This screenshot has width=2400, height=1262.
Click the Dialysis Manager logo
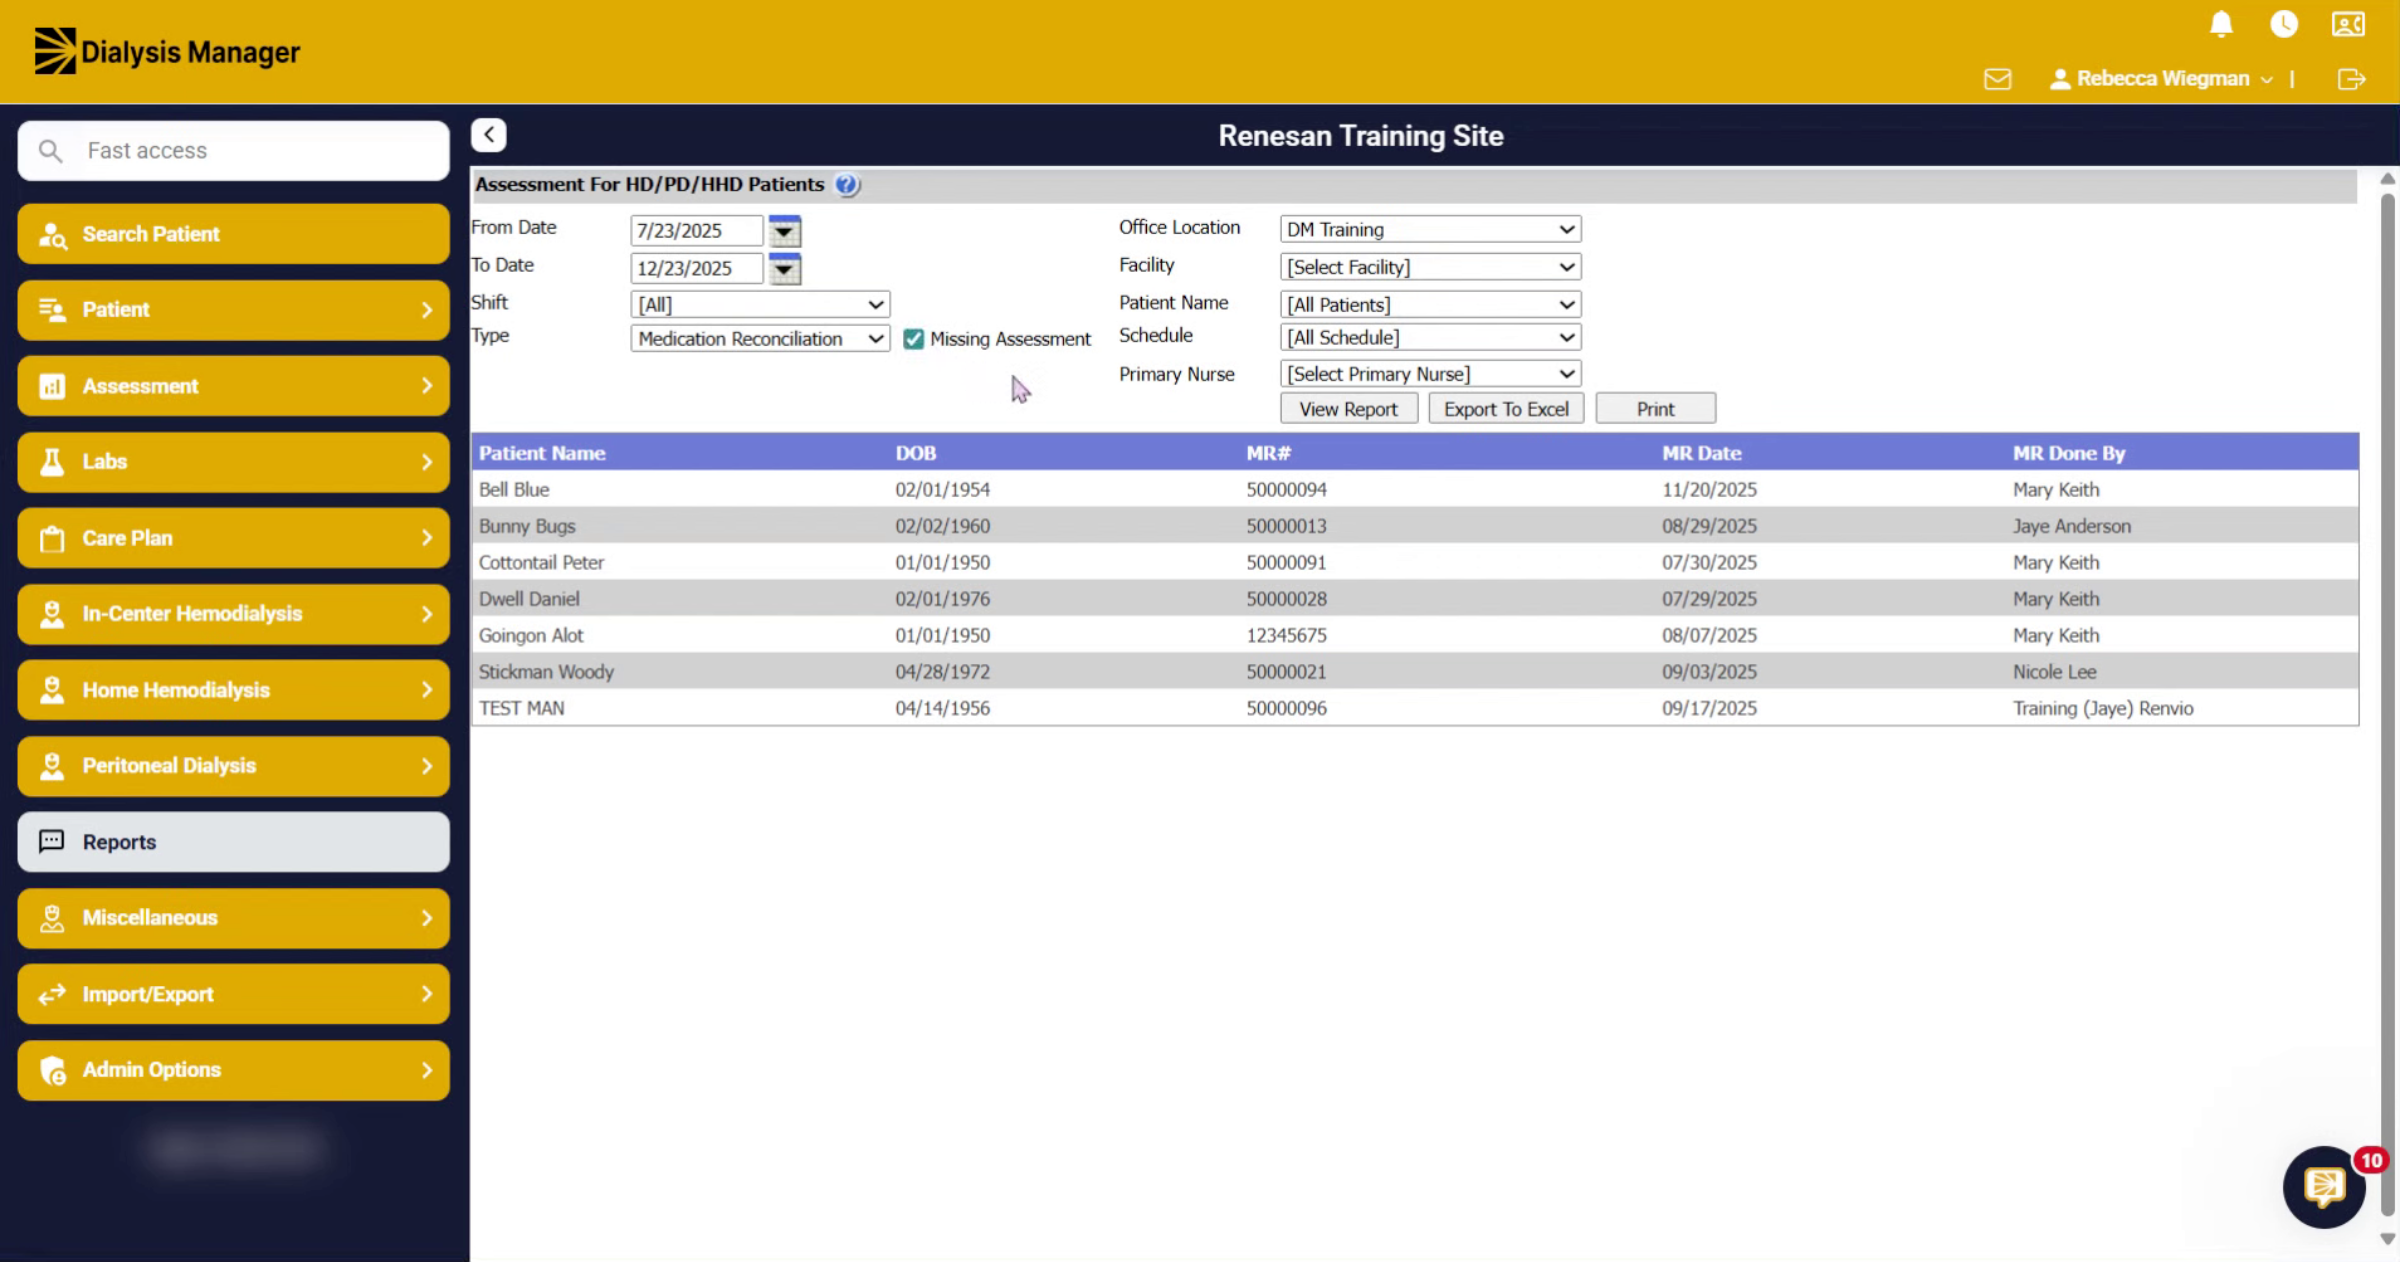167,51
